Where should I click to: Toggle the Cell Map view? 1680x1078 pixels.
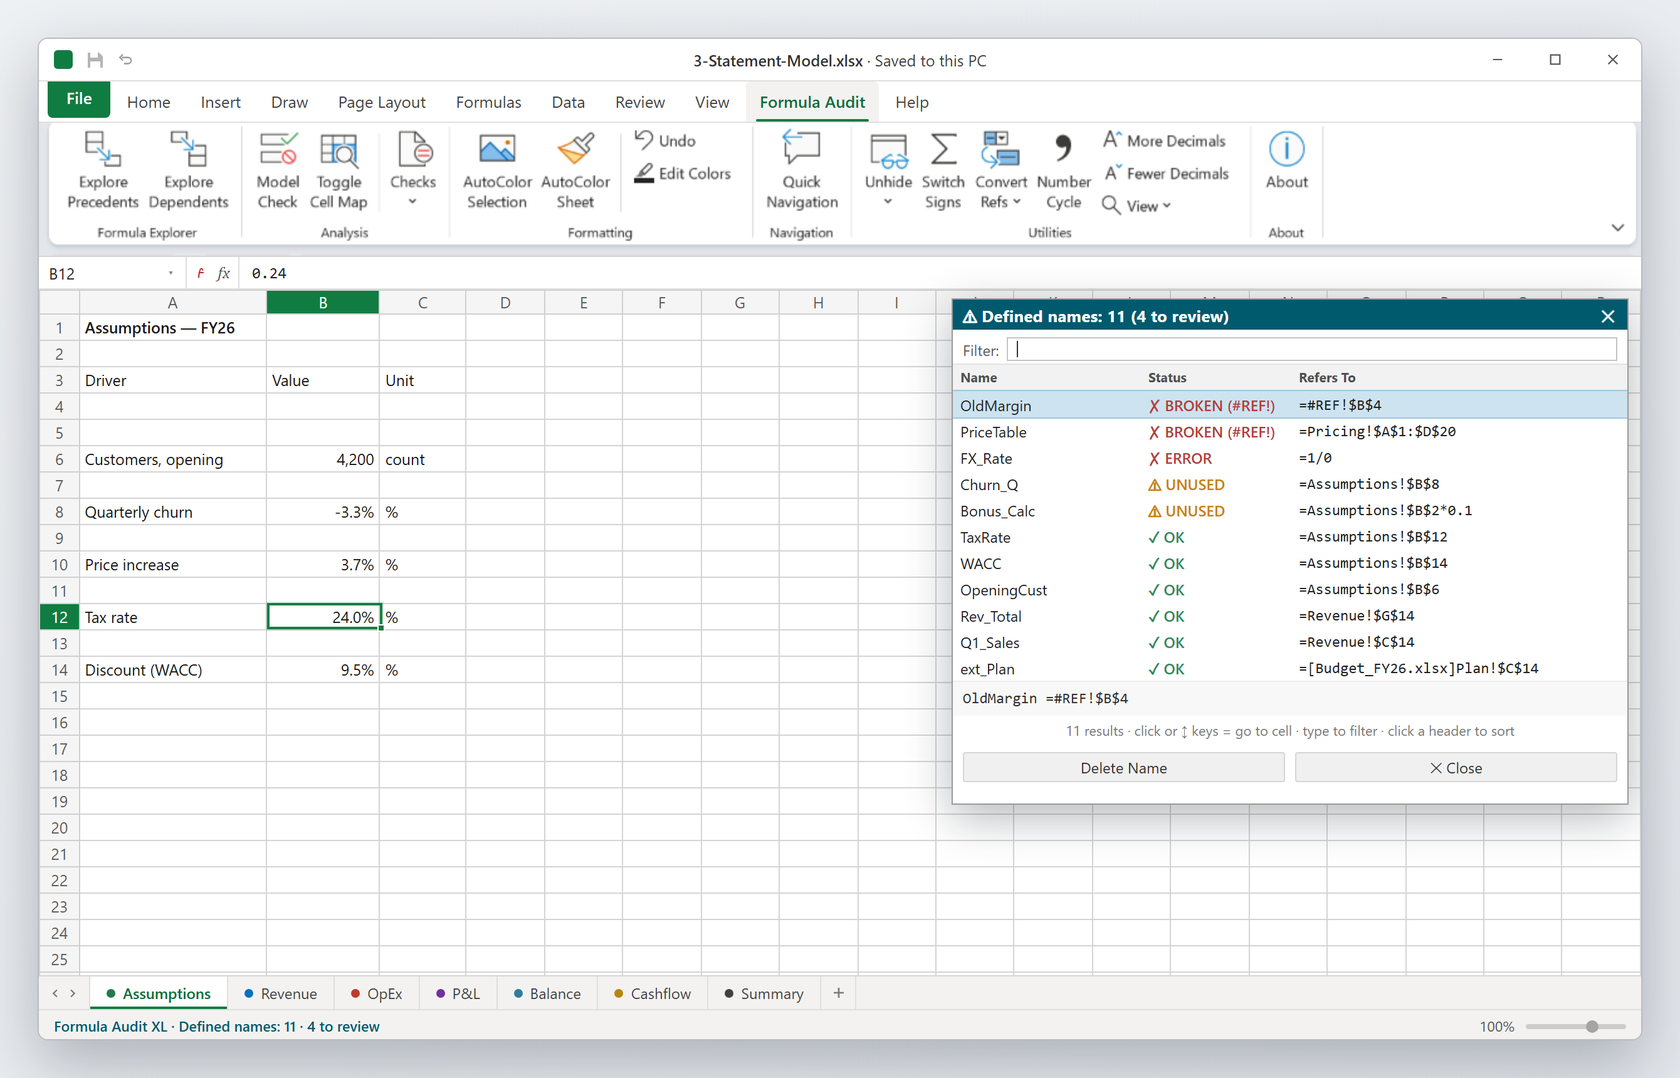tap(338, 170)
